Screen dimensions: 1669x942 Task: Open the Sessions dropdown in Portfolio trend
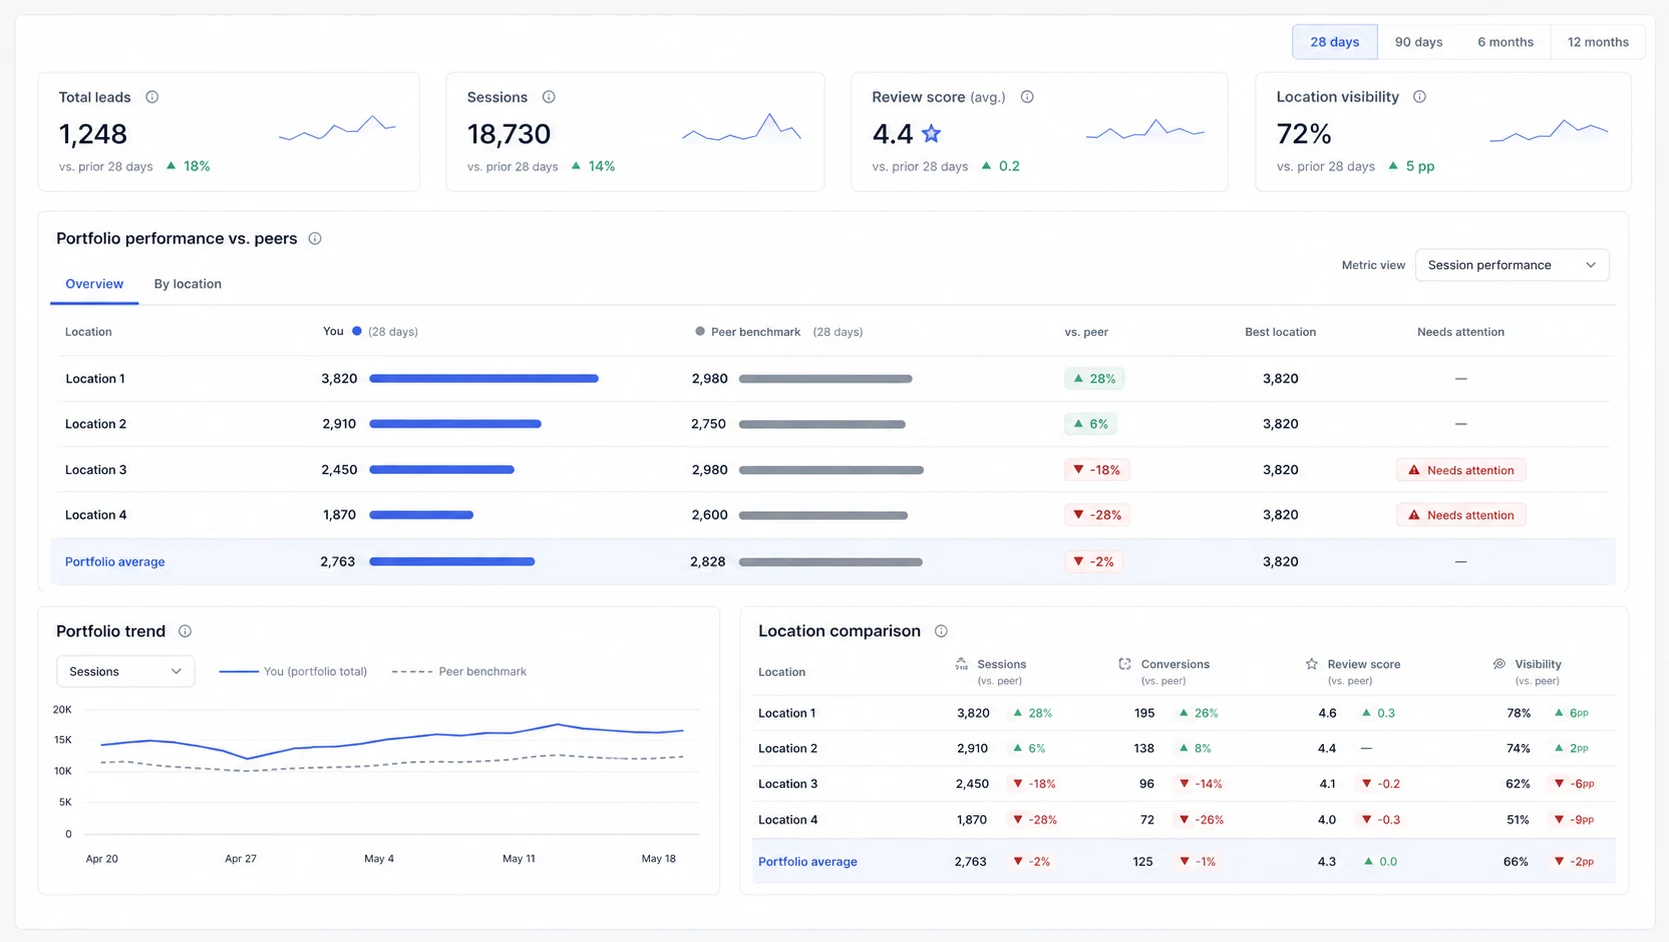point(125,672)
